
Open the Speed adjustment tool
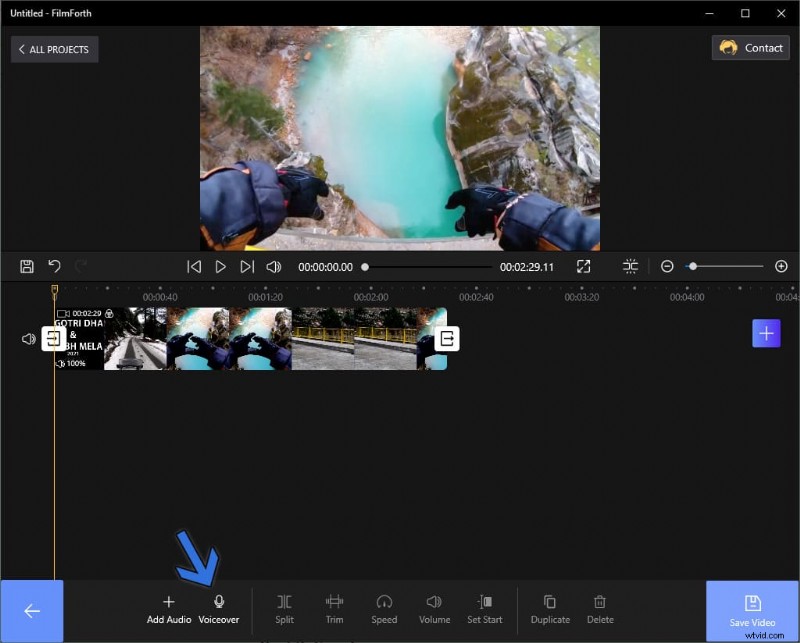tap(384, 601)
